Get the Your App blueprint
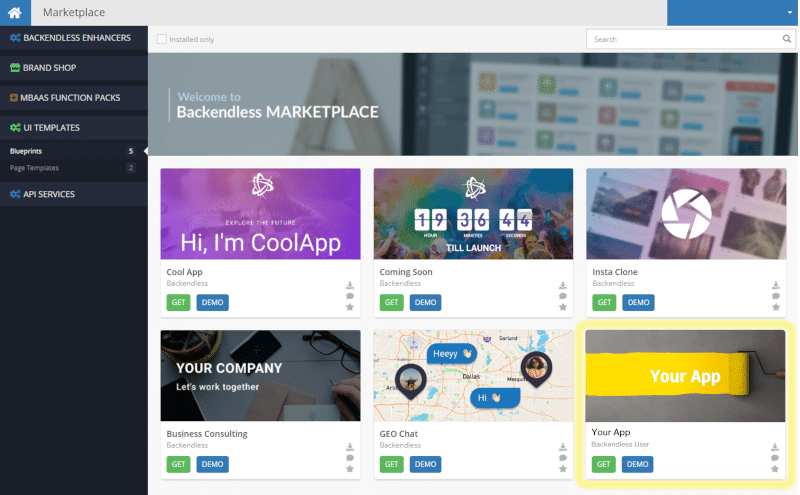 604,464
